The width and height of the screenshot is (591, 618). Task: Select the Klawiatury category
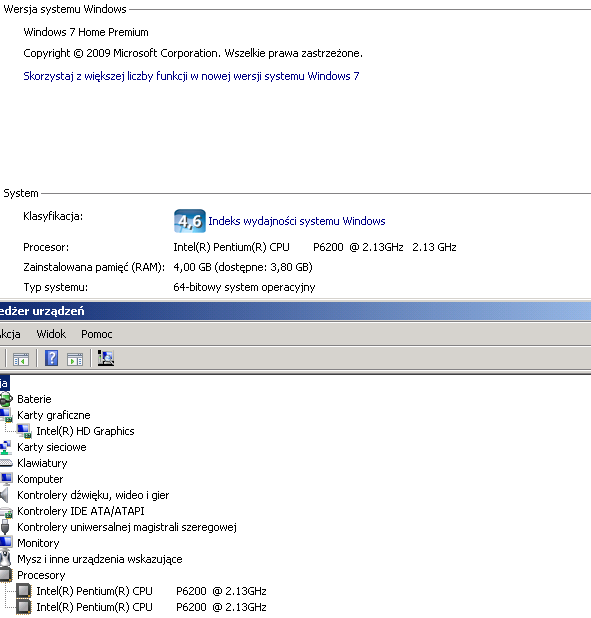click(x=42, y=463)
